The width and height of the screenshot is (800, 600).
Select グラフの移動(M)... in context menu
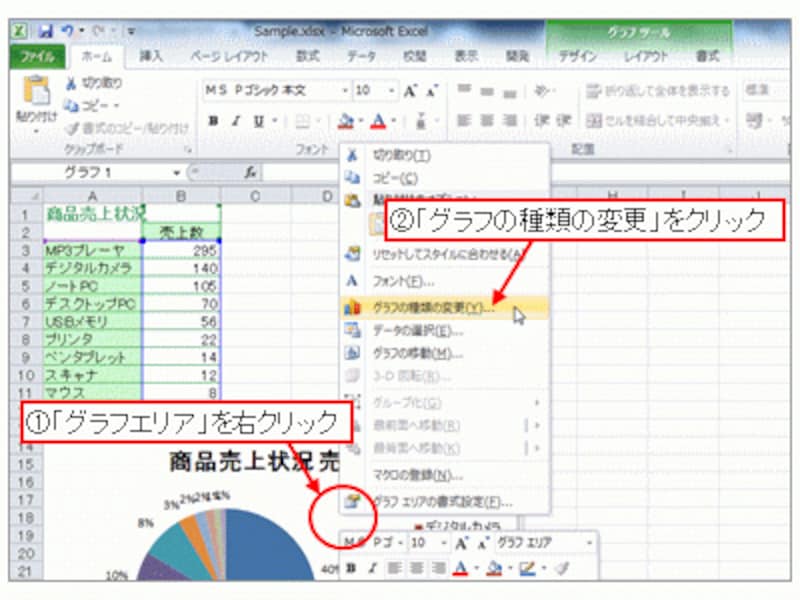point(445,354)
